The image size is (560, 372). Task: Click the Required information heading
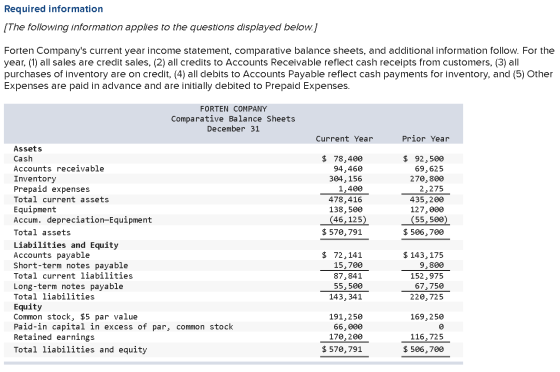pos(54,9)
